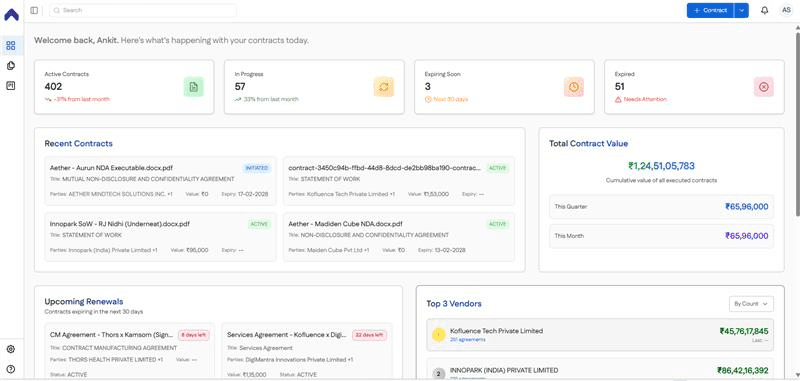This screenshot has width=800, height=381.
Task: Click the rank 1 vendor badge
Action: click(x=438, y=335)
